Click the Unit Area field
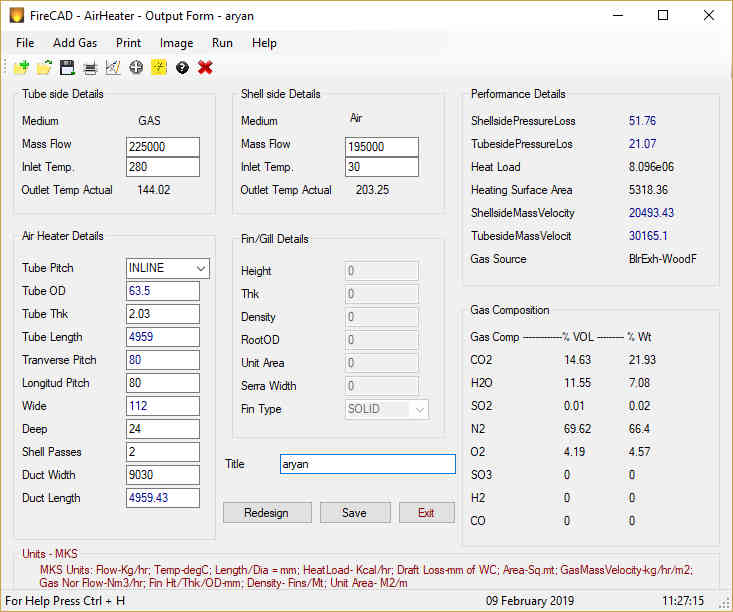The height and width of the screenshot is (612, 733). [381, 363]
